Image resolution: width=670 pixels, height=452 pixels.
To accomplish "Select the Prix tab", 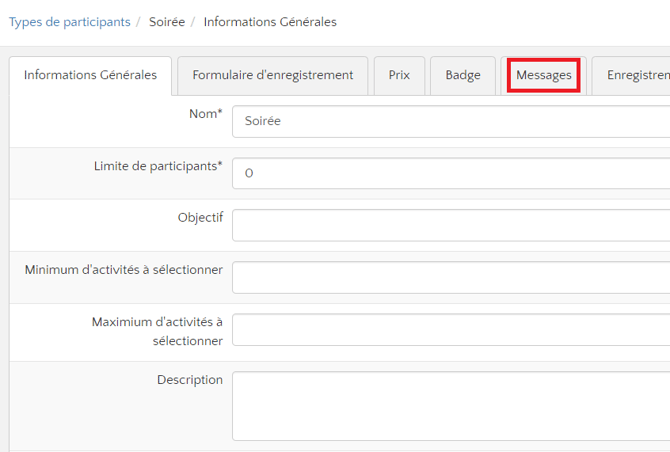I will pyautogui.click(x=399, y=75).
